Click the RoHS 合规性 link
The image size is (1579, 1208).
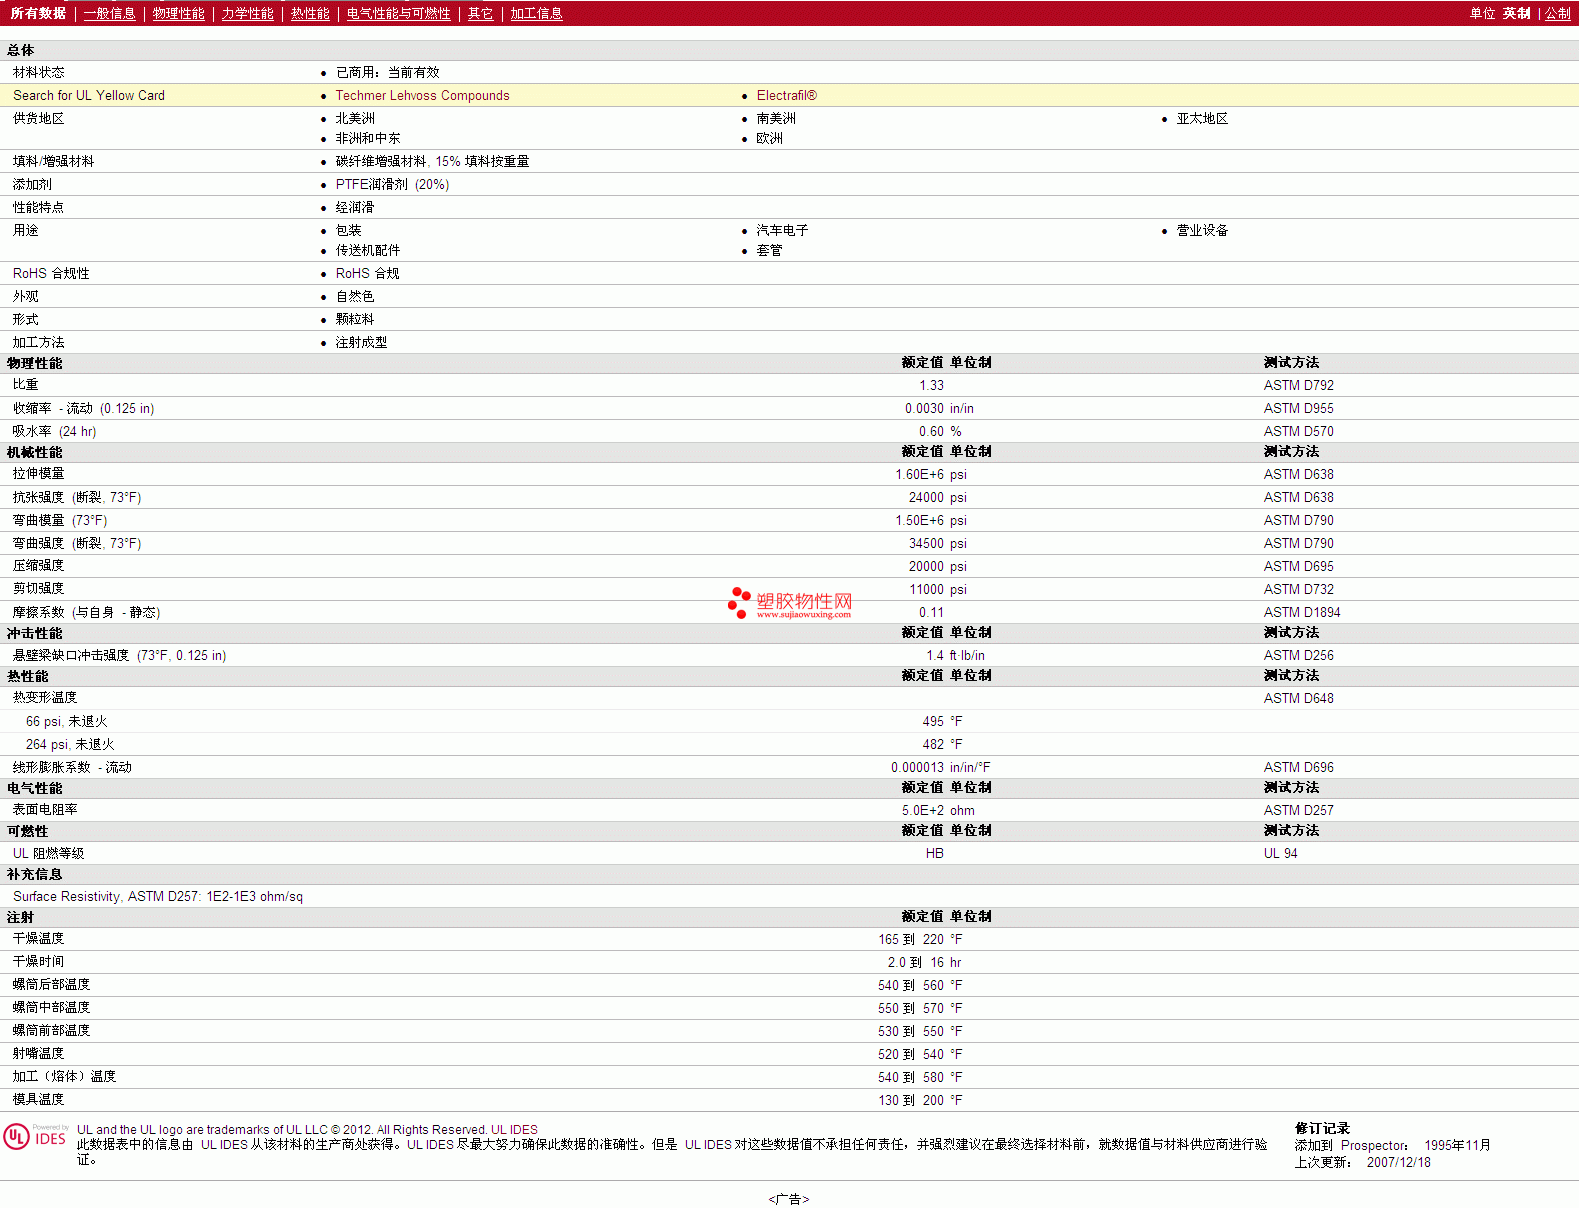tap(51, 274)
